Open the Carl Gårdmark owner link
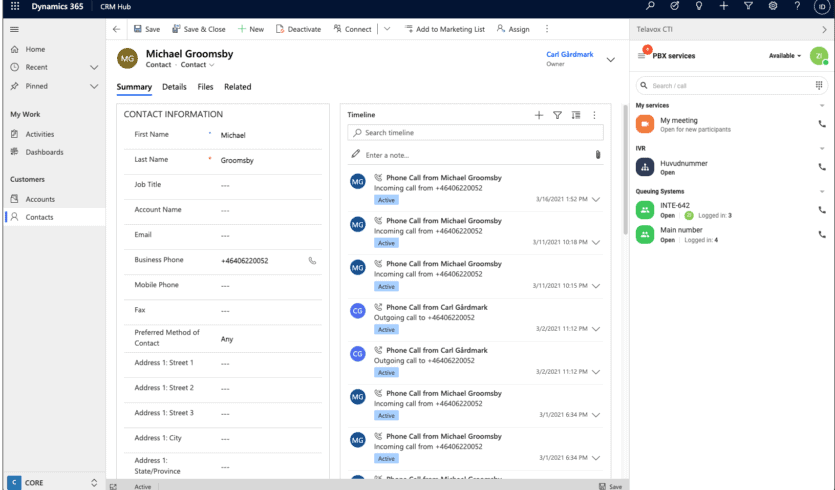This screenshot has height=490, width=835. (569, 54)
